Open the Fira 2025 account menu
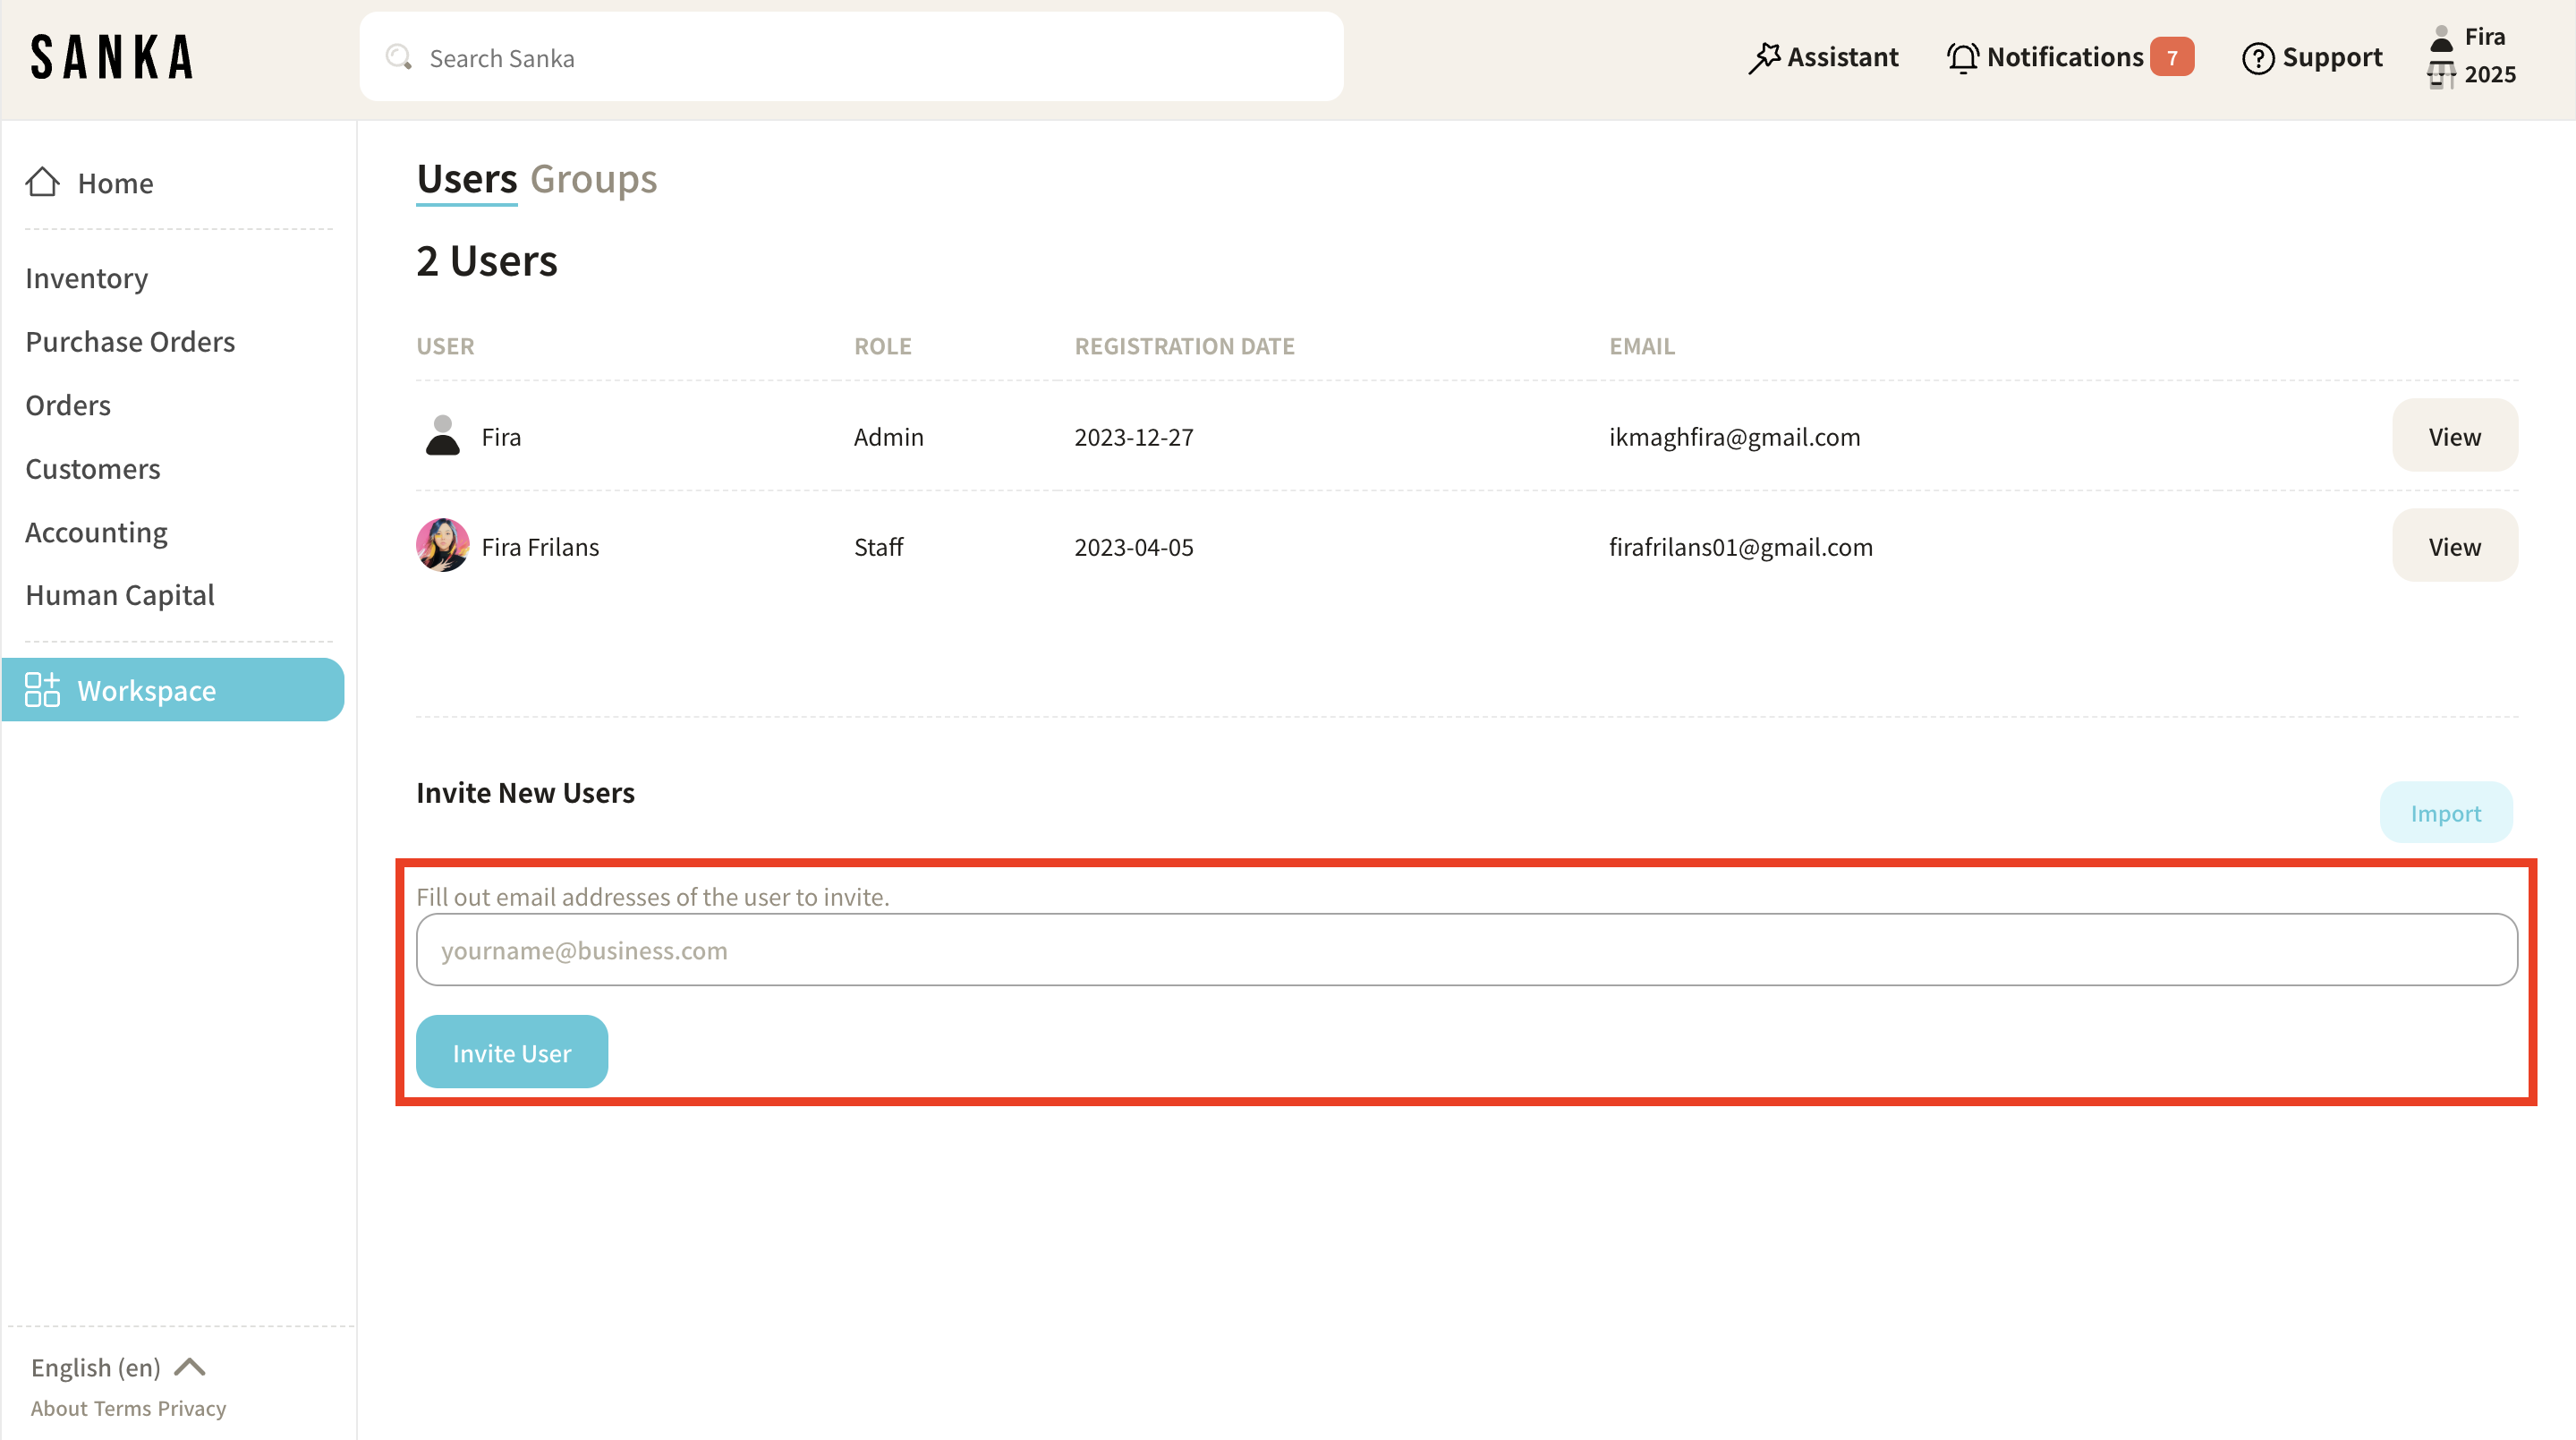 (2472, 56)
